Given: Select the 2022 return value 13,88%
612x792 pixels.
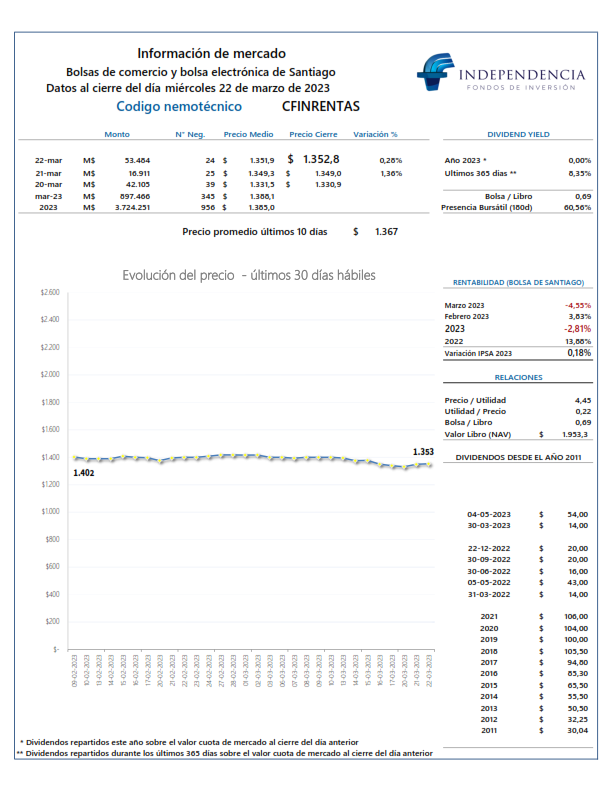Looking at the screenshot, I should click(578, 341).
